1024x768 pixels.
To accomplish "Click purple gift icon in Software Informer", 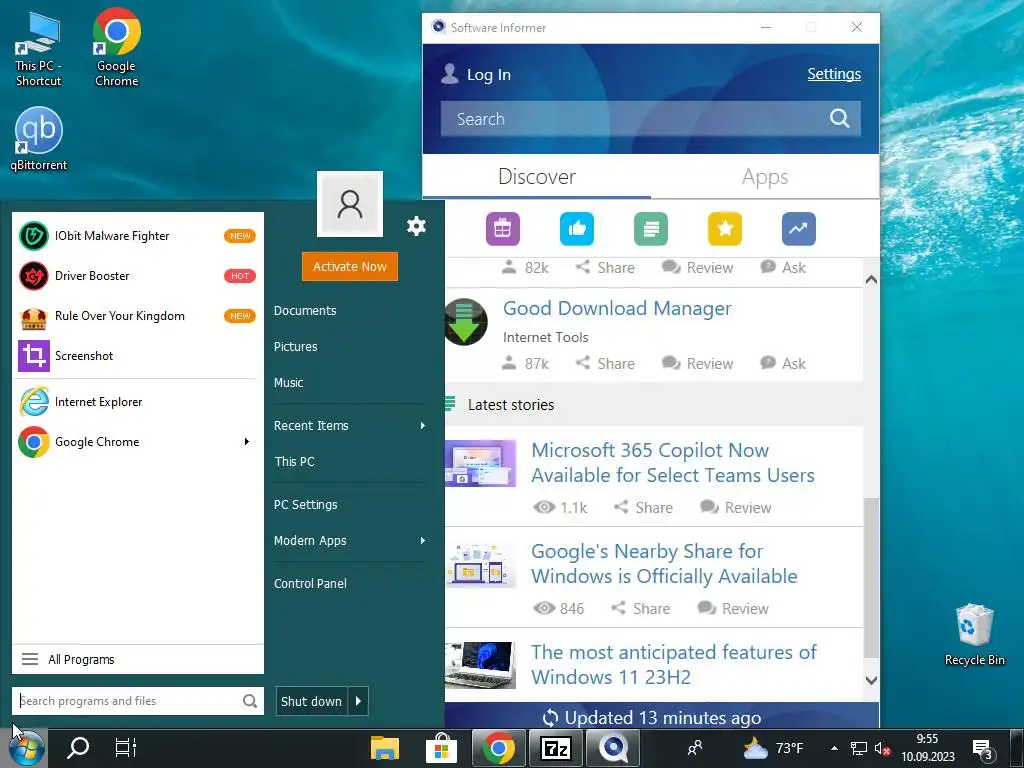I will coord(502,229).
